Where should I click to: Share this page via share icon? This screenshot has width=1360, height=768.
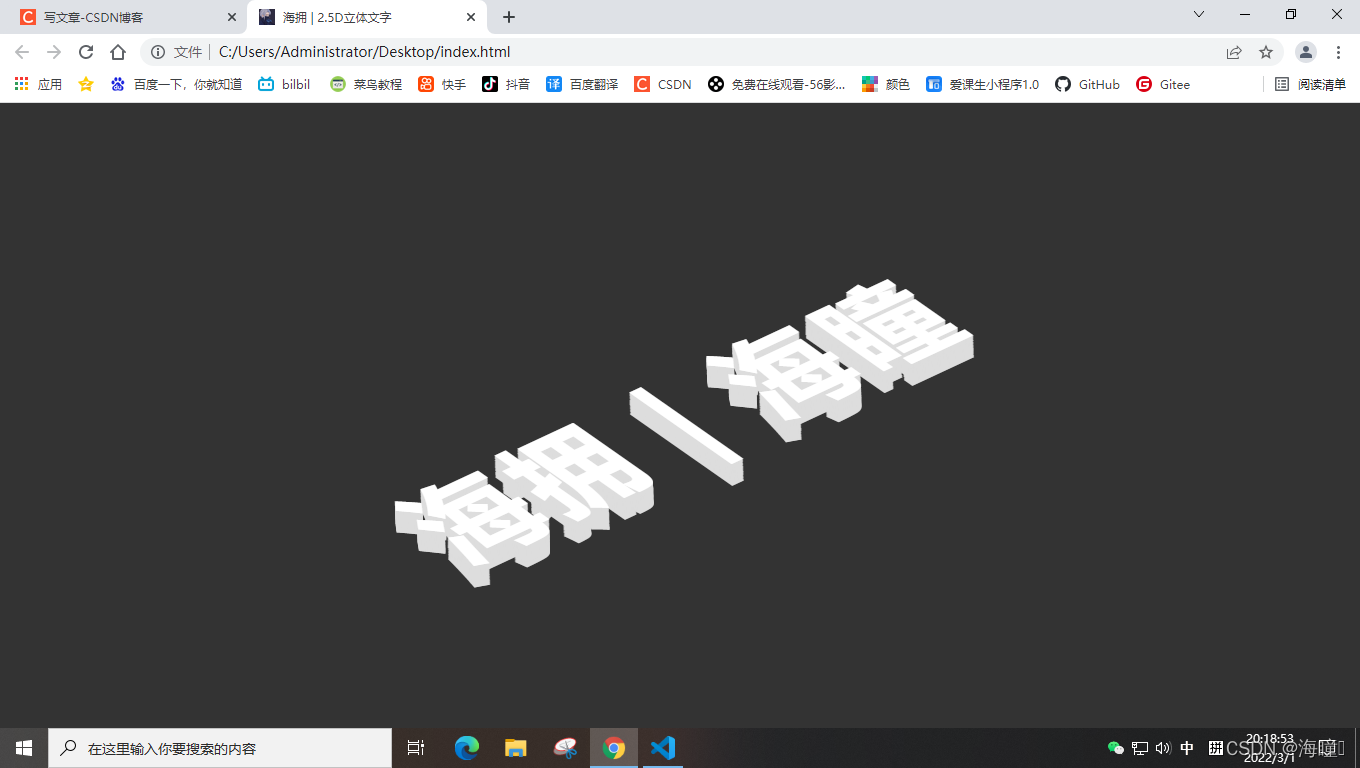(1234, 52)
